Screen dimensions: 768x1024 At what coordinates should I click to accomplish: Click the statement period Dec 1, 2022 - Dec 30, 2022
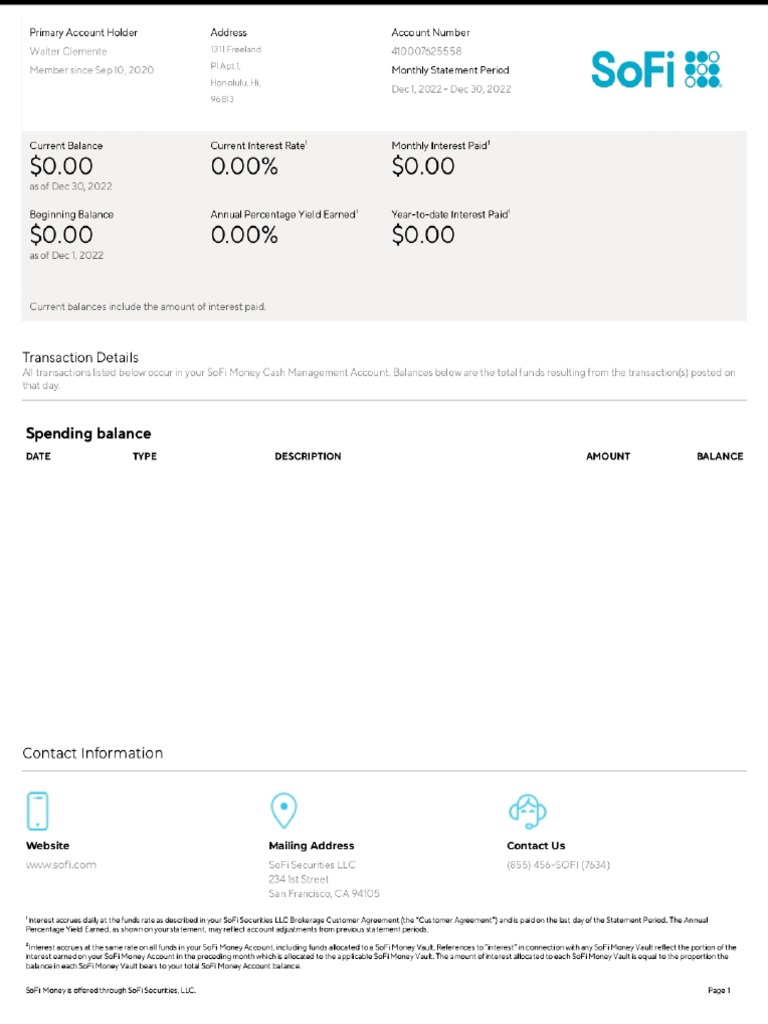click(x=451, y=89)
